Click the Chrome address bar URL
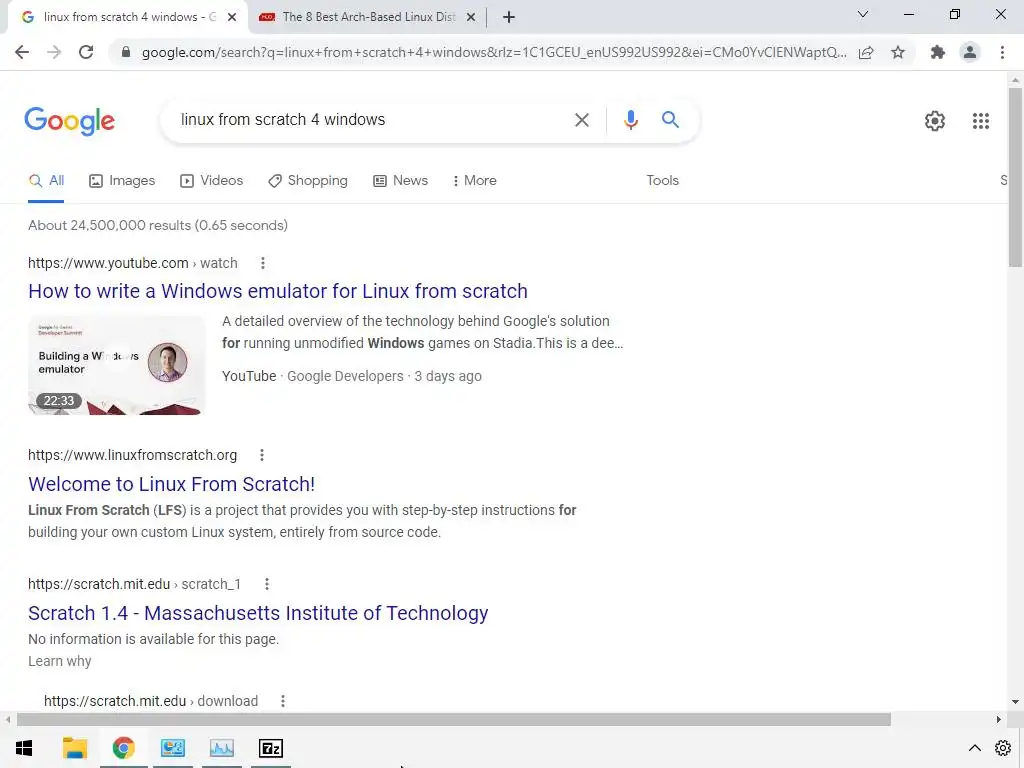The height and width of the screenshot is (768, 1024). (494, 52)
